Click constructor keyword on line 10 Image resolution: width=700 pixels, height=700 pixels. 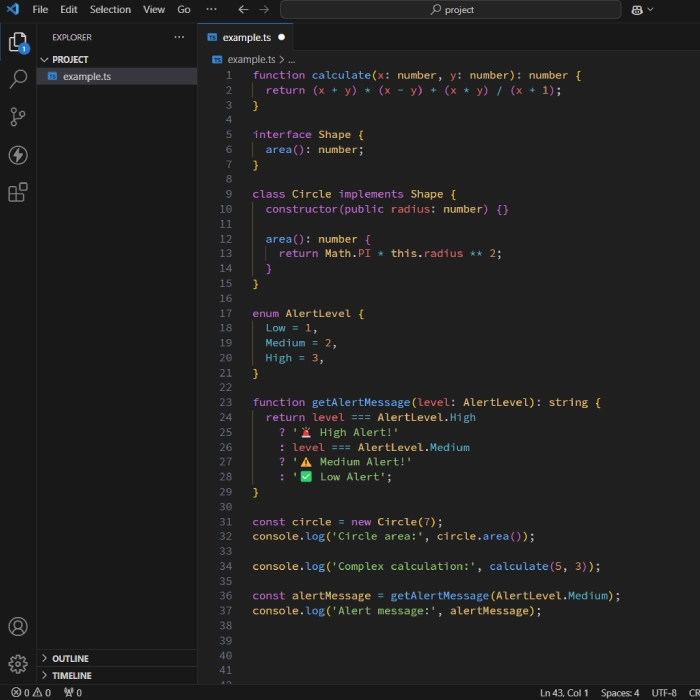pyautogui.click(x=302, y=209)
